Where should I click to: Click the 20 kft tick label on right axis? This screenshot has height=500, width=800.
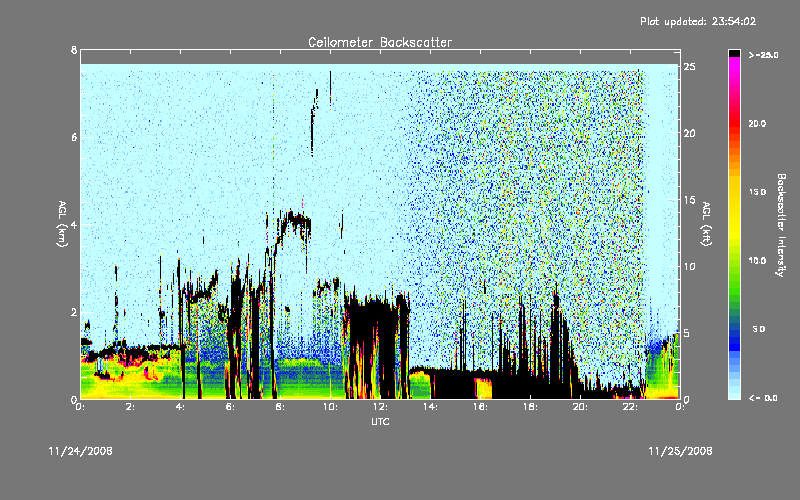(689, 133)
